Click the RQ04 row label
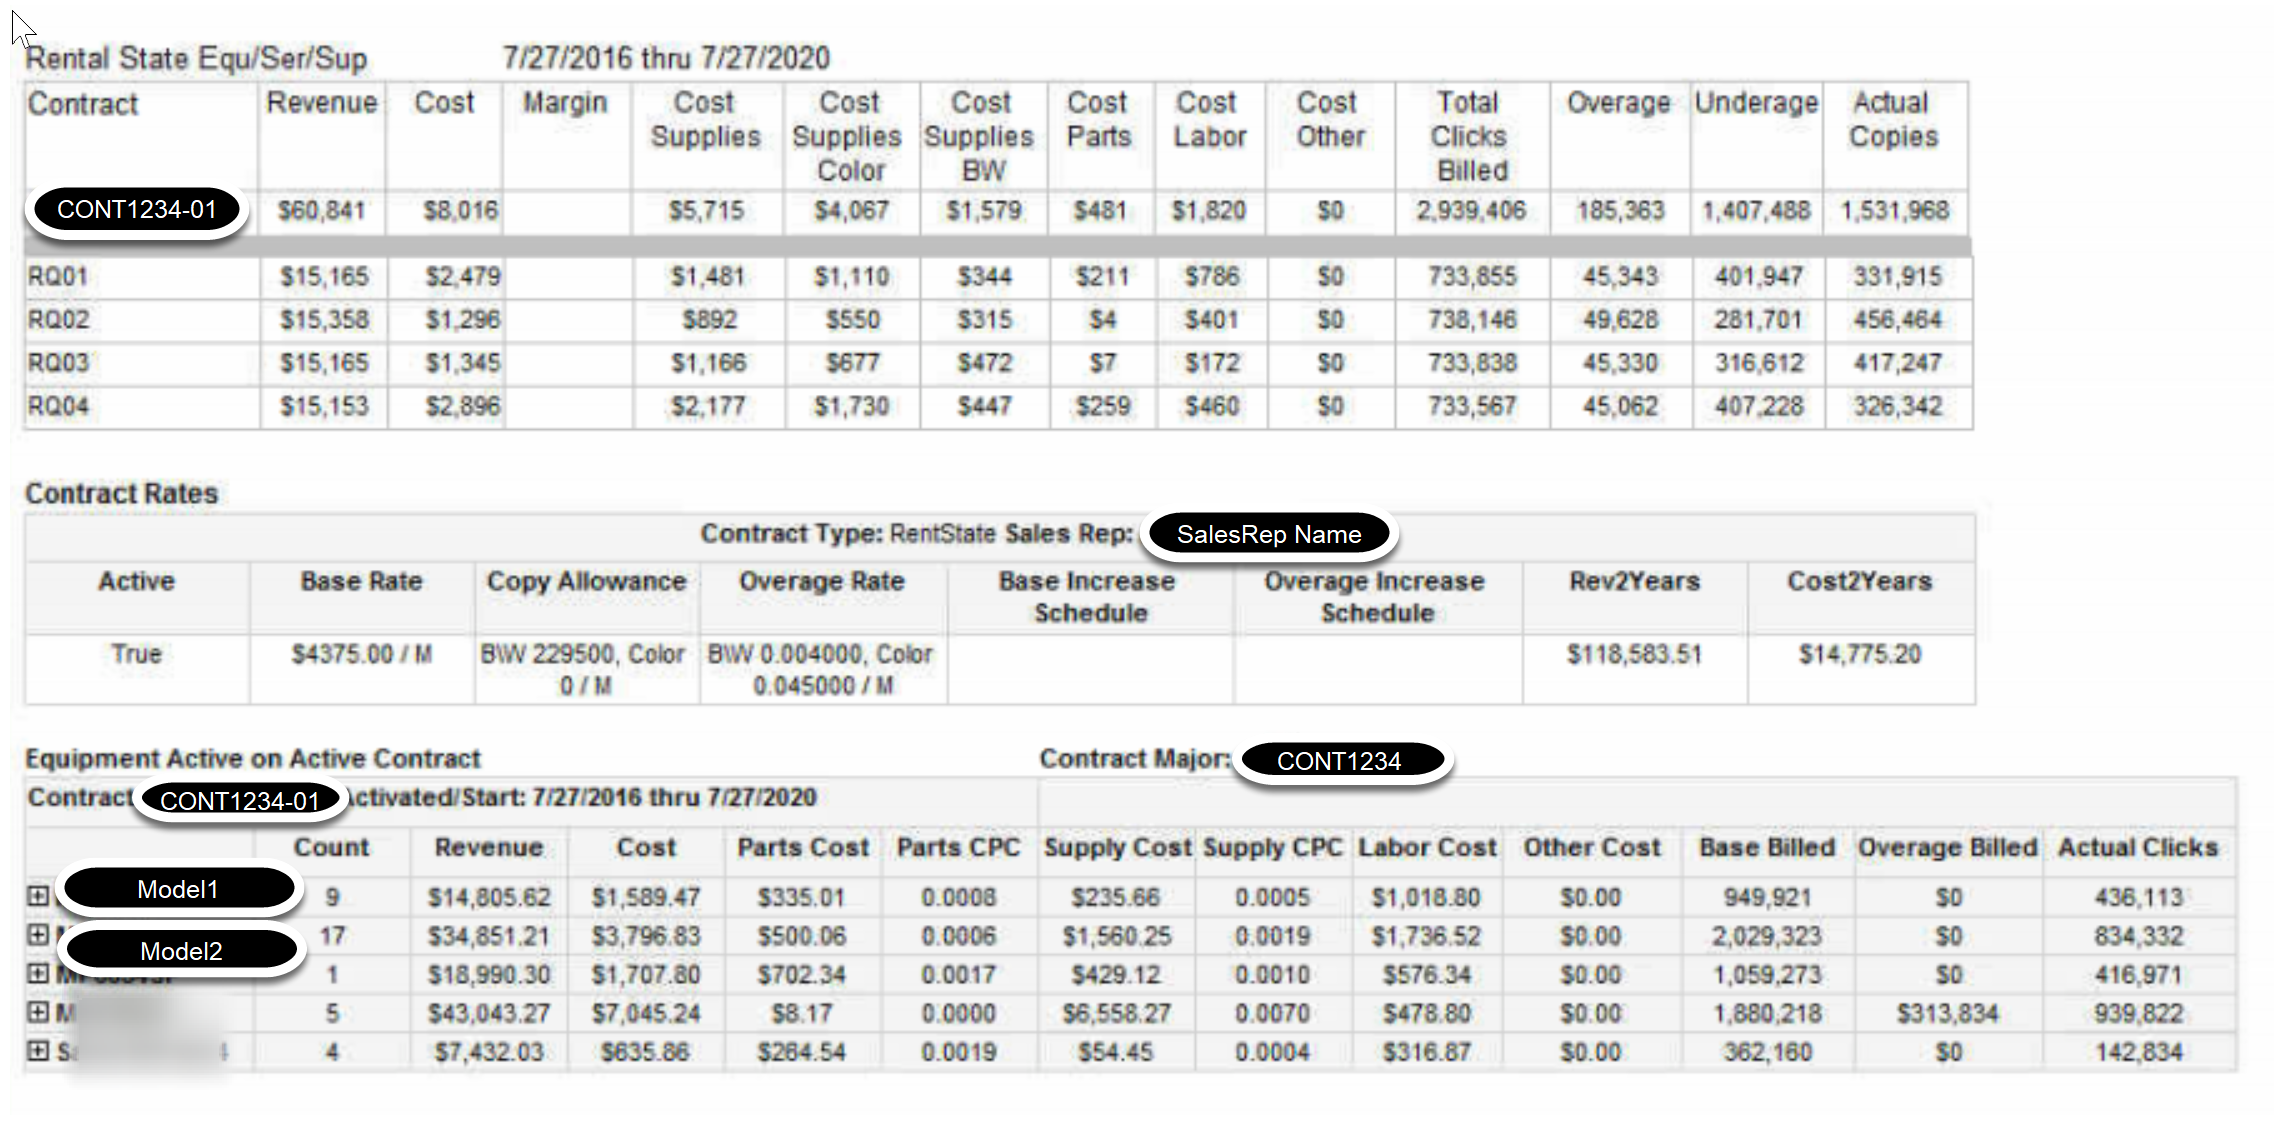Image resolution: width=2274 pixels, height=1124 pixels. click(58, 406)
